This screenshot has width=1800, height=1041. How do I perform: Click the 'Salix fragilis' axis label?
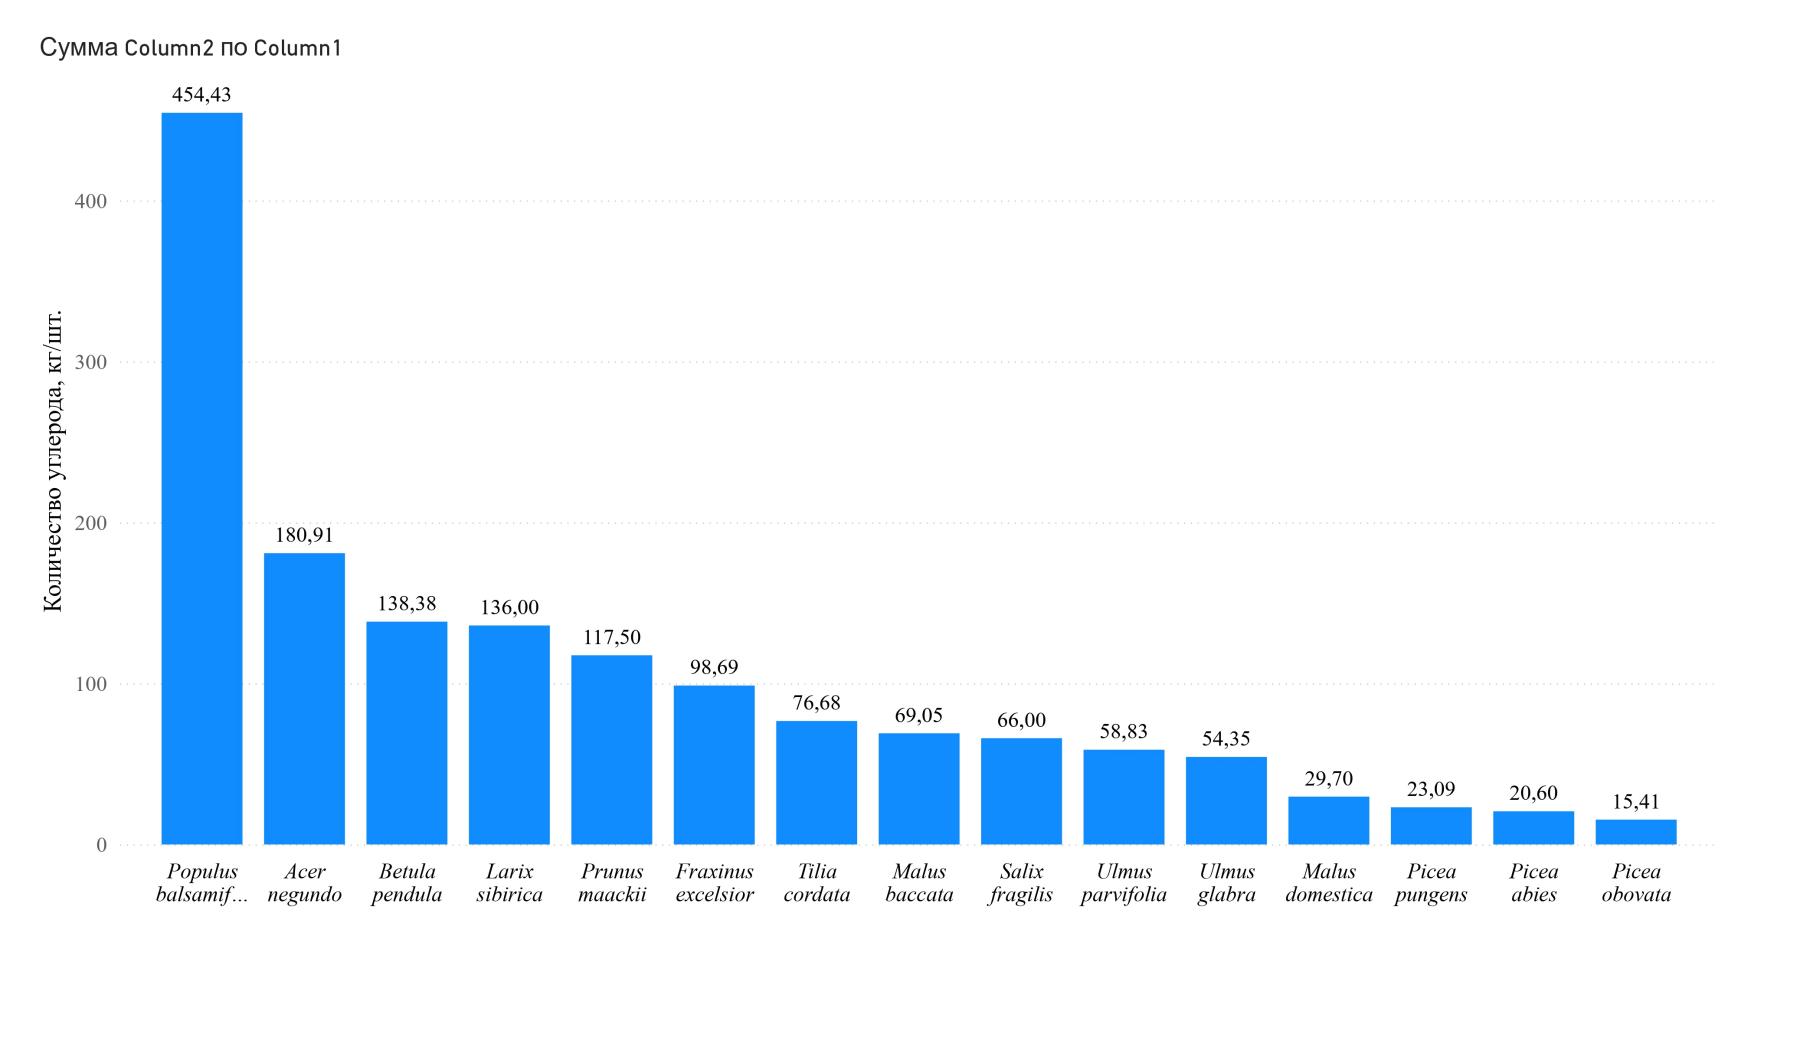click(1021, 883)
